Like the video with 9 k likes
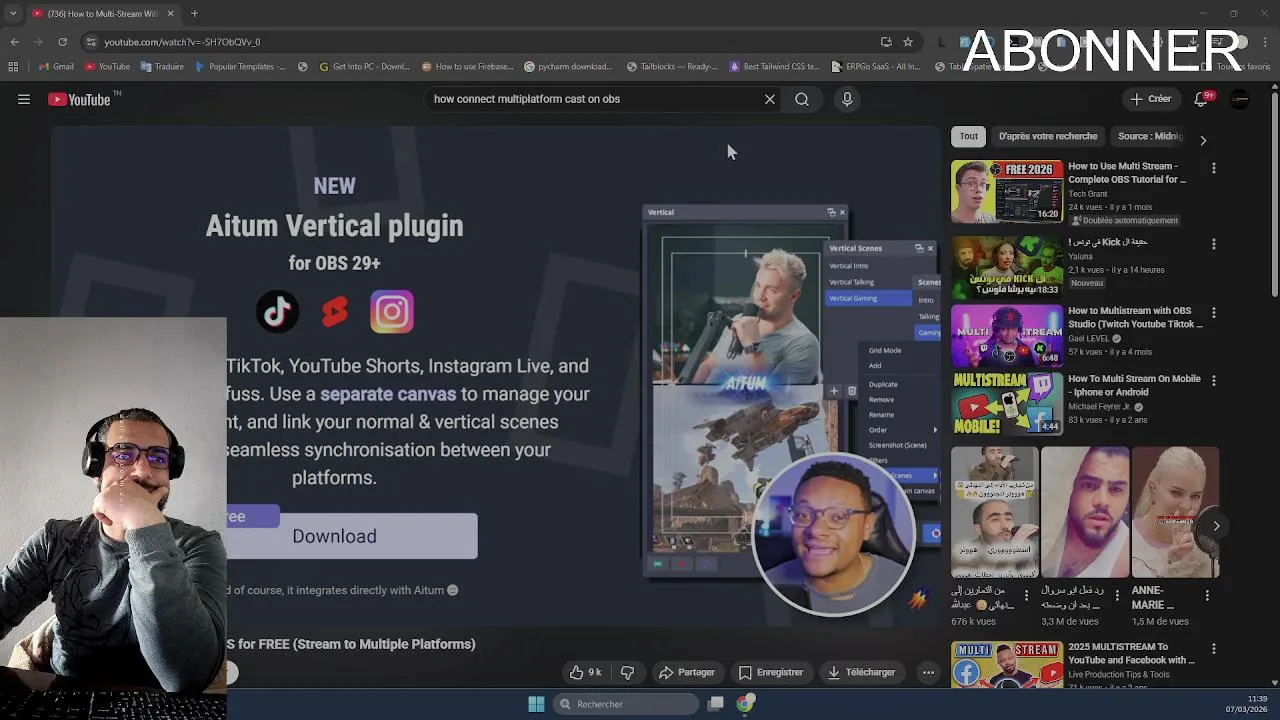This screenshot has height=720, width=1280. (586, 672)
